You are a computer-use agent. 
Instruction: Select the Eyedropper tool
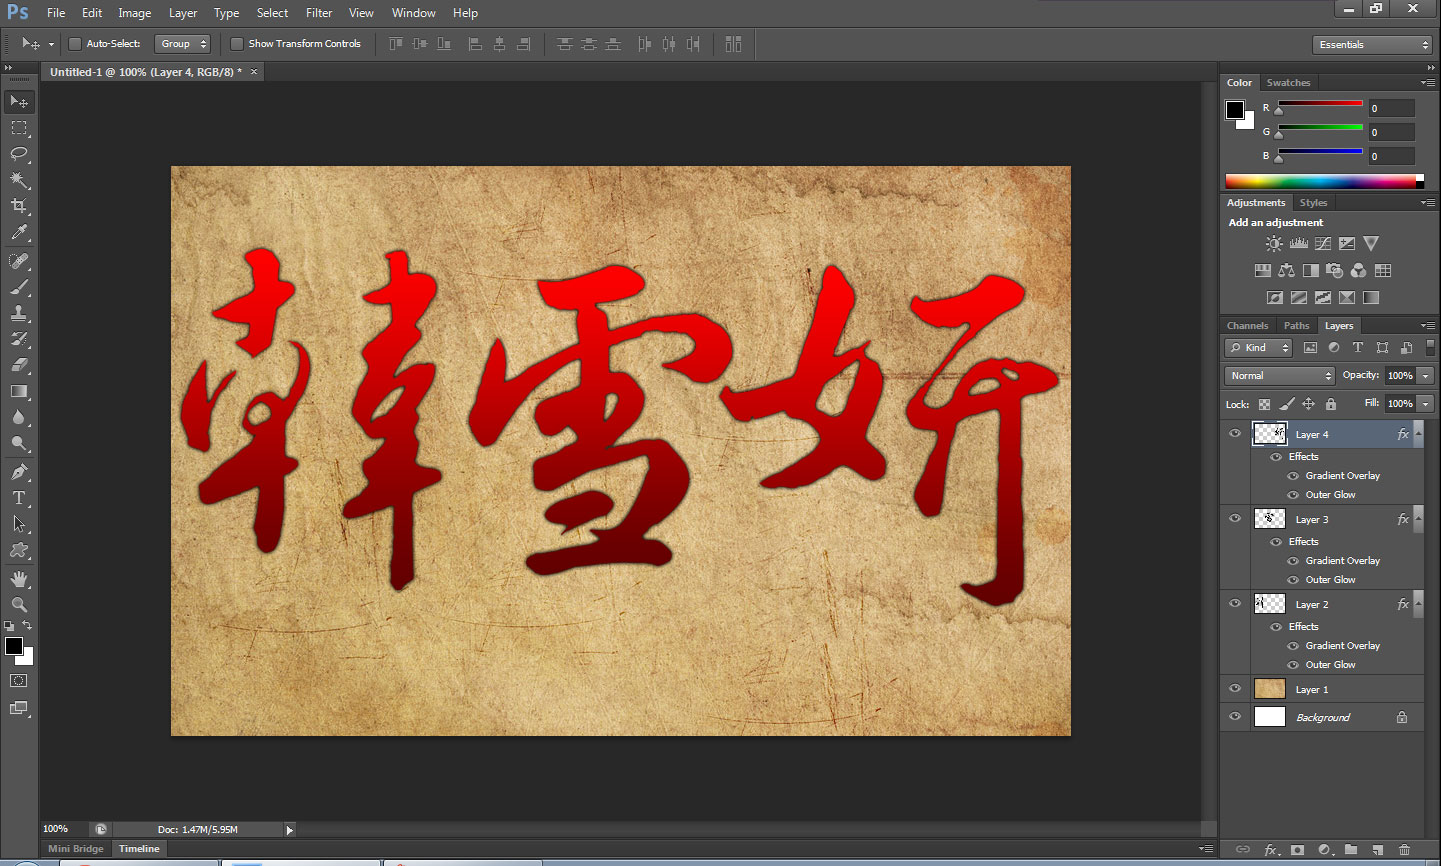tap(19, 232)
